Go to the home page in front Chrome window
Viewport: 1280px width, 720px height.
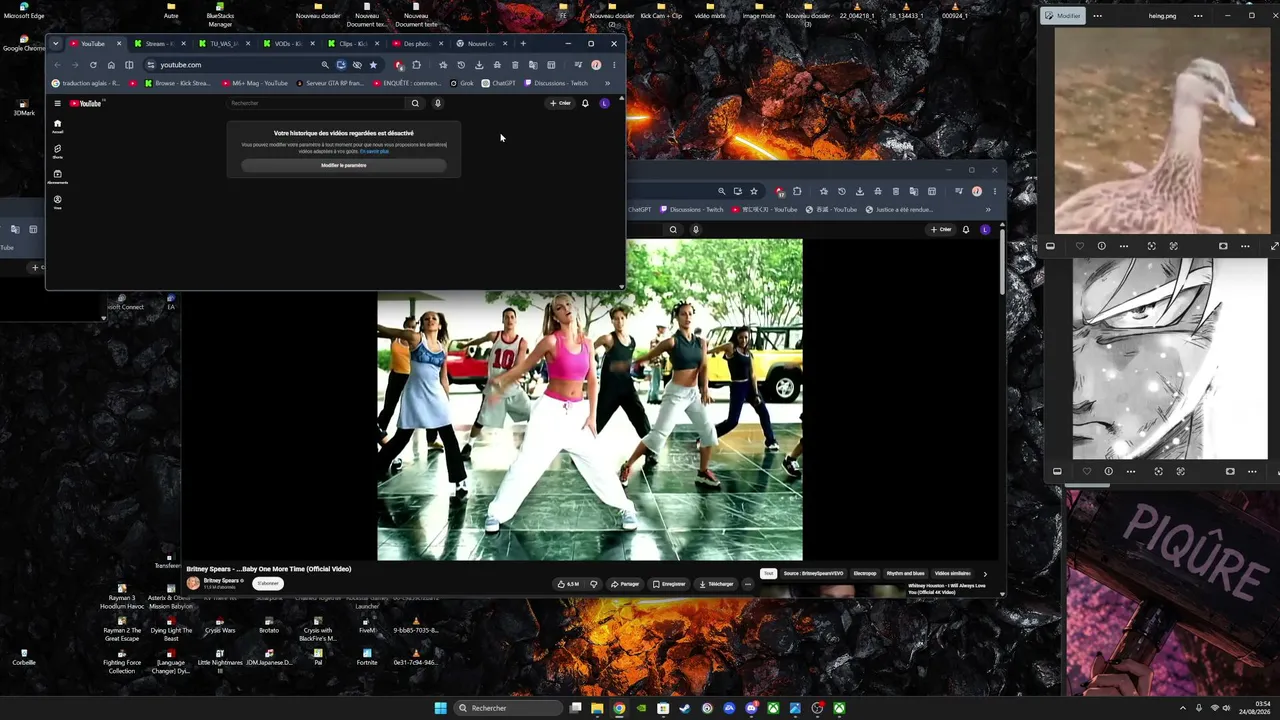coord(111,65)
